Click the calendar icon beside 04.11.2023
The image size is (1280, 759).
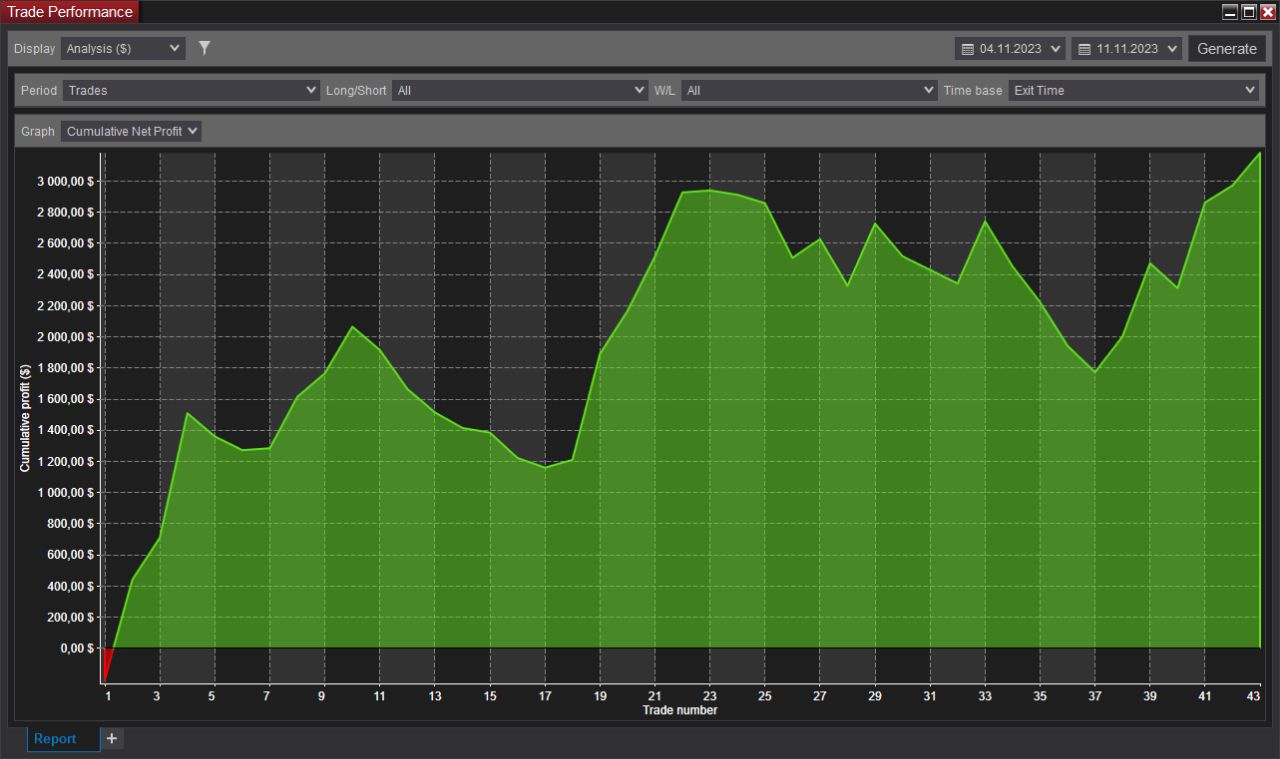point(967,49)
